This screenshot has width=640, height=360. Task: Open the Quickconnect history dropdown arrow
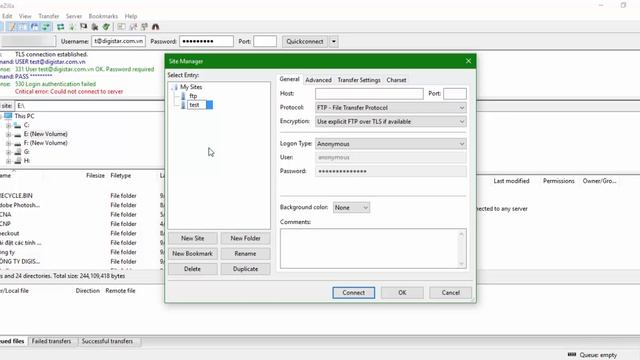coord(333,42)
